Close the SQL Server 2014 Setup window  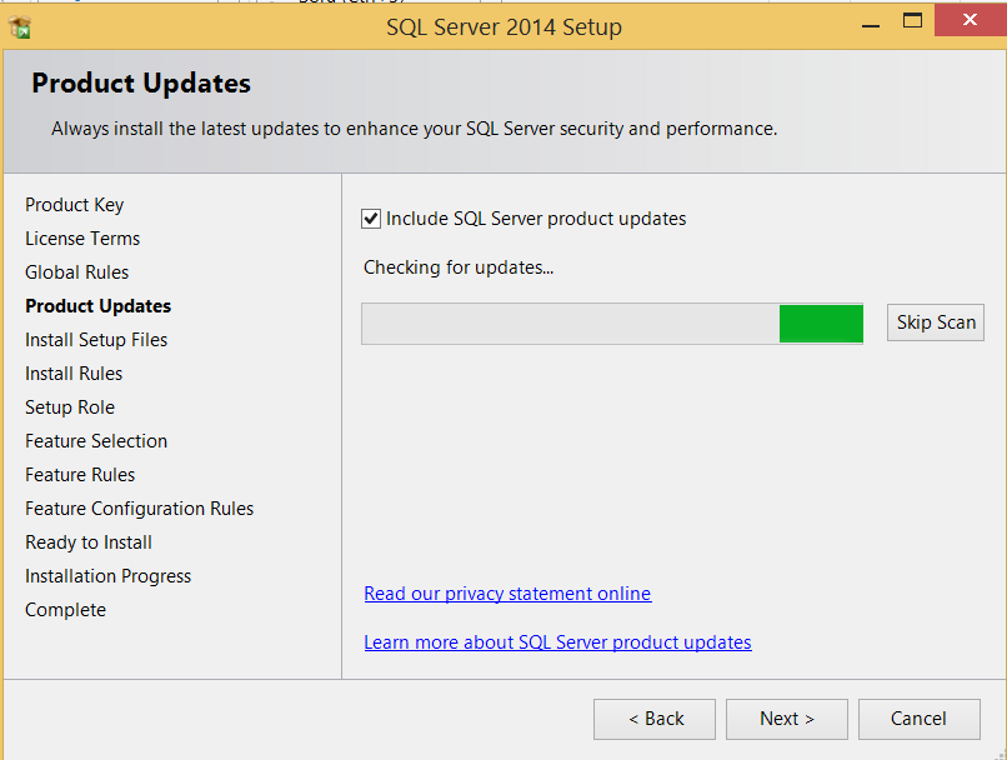click(x=970, y=20)
